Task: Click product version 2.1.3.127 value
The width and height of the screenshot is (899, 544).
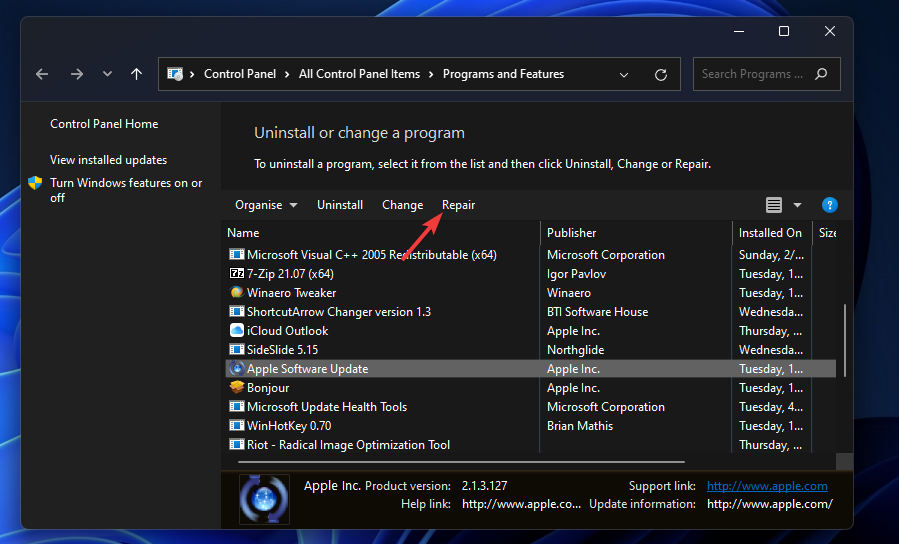Action: click(484, 486)
